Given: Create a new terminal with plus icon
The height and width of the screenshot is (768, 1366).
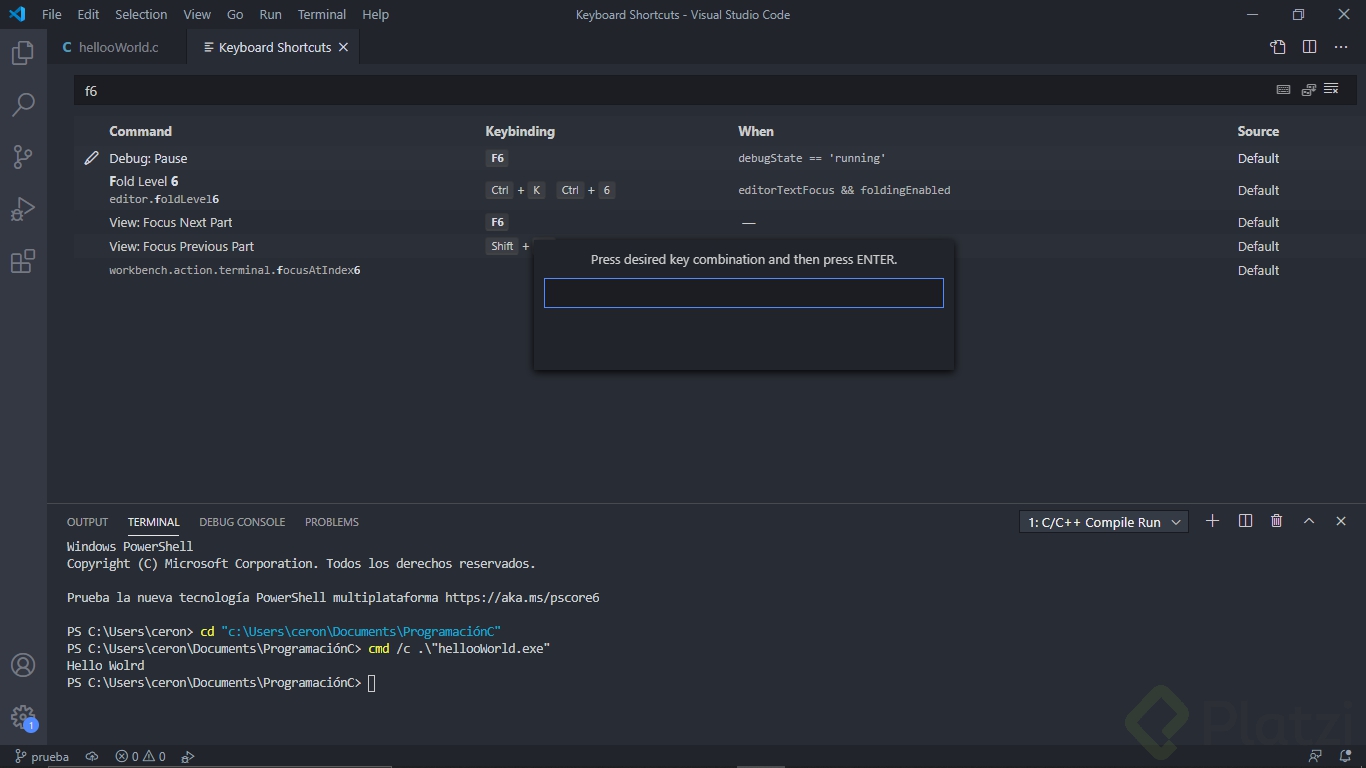Looking at the screenshot, I should pyautogui.click(x=1212, y=521).
